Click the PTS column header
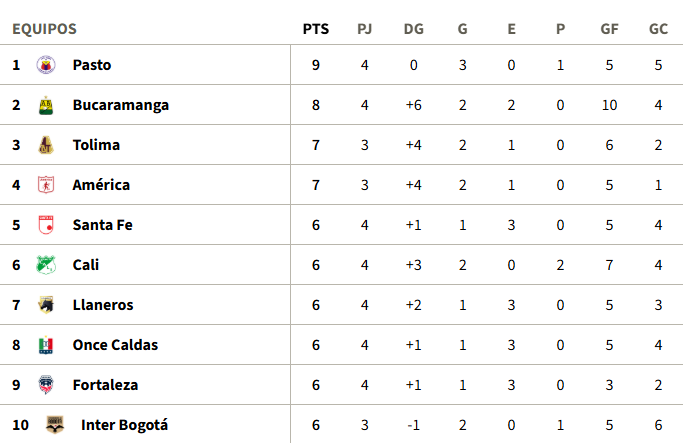The height and width of the screenshot is (443, 683). coord(316,29)
